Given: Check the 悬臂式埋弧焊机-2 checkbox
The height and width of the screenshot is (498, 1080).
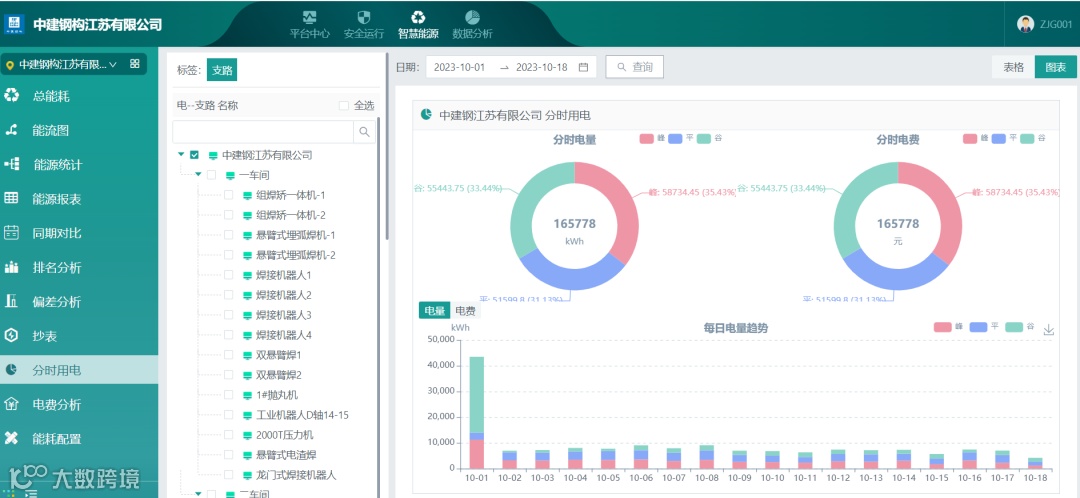Looking at the screenshot, I should pos(229,255).
